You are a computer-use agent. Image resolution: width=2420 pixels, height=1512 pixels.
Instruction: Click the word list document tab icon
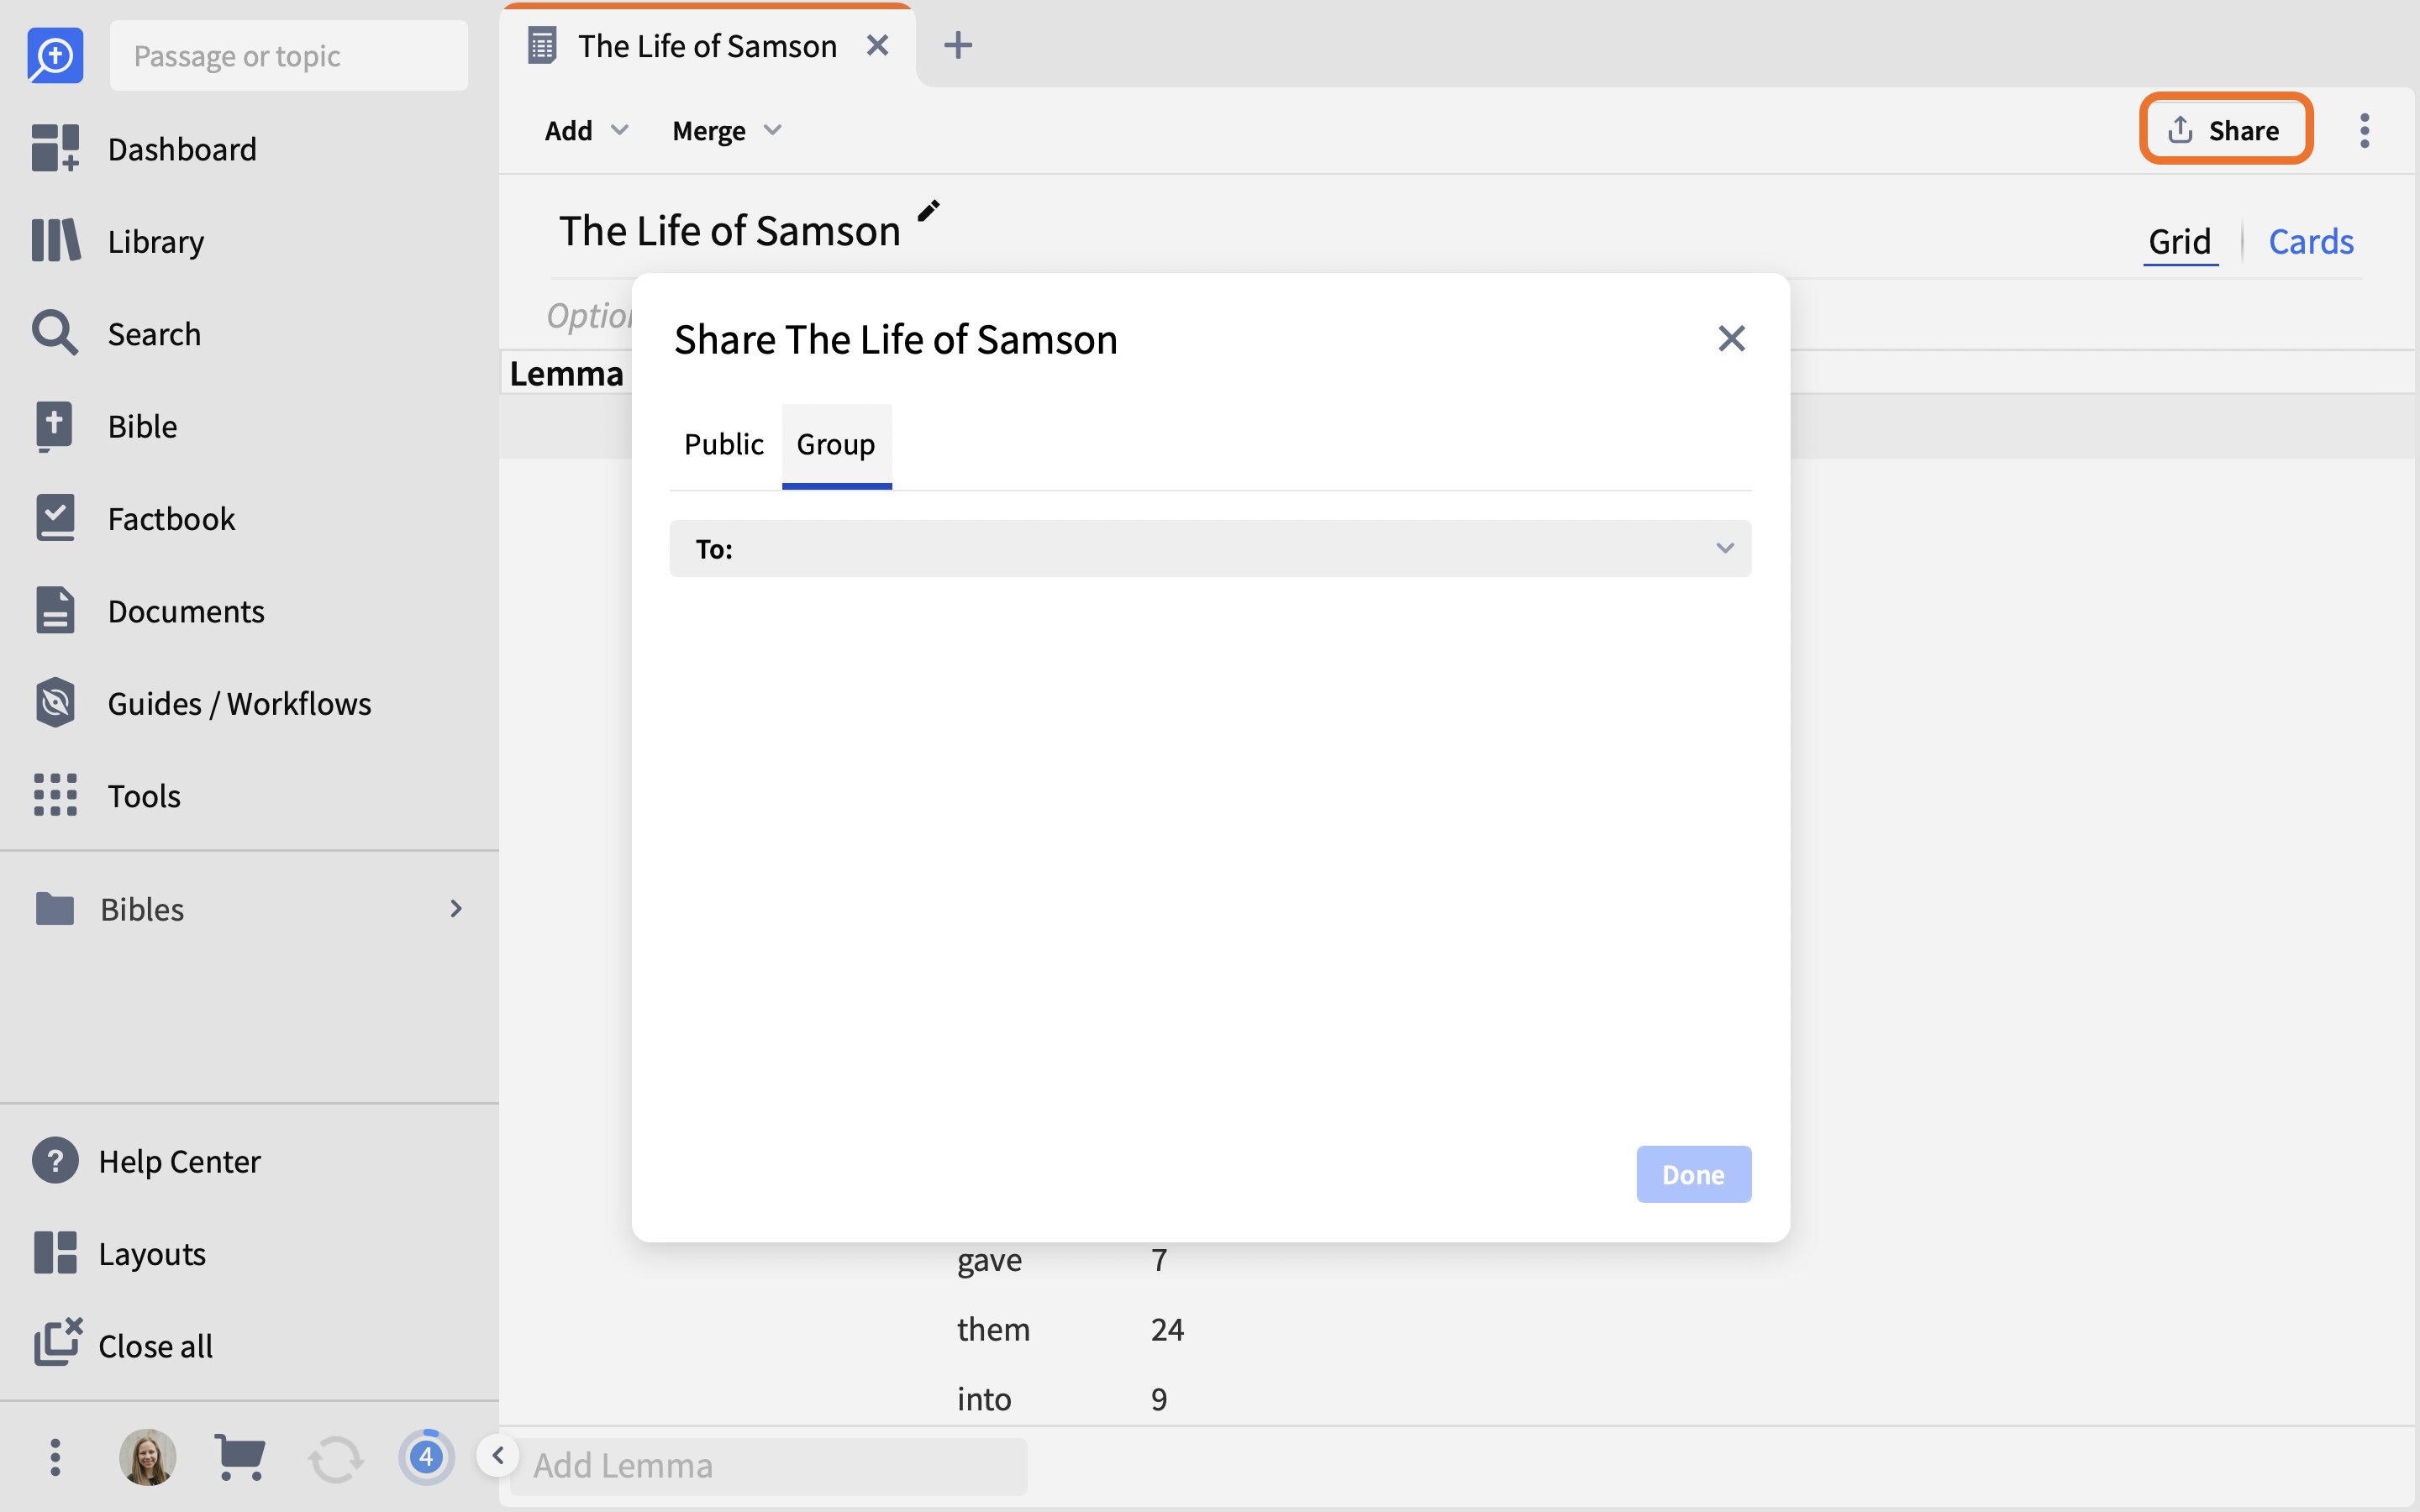coord(542,46)
